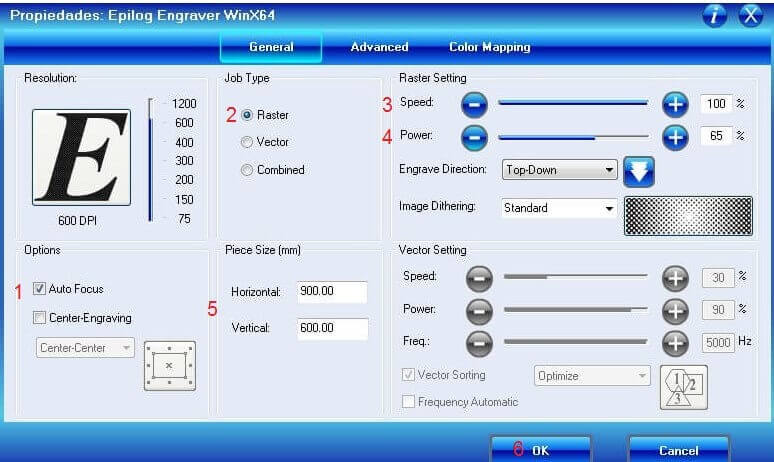Select the 600 resolution mark
Image resolution: width=774 pixels, height=462 pixels.
pyautogui.click(x=184, y=123)
